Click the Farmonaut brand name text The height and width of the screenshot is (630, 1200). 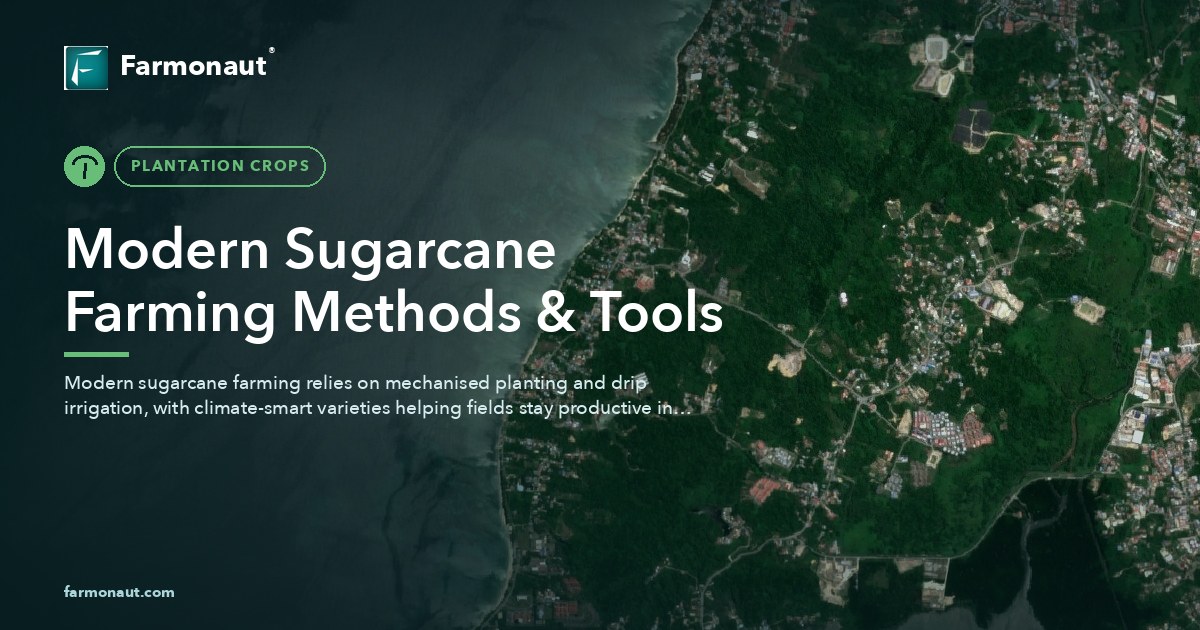tap(194, 67)
